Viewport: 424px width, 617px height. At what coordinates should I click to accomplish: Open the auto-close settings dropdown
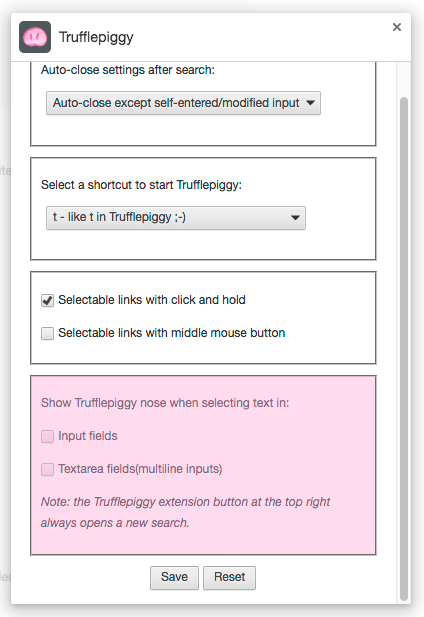pos(183,103)
